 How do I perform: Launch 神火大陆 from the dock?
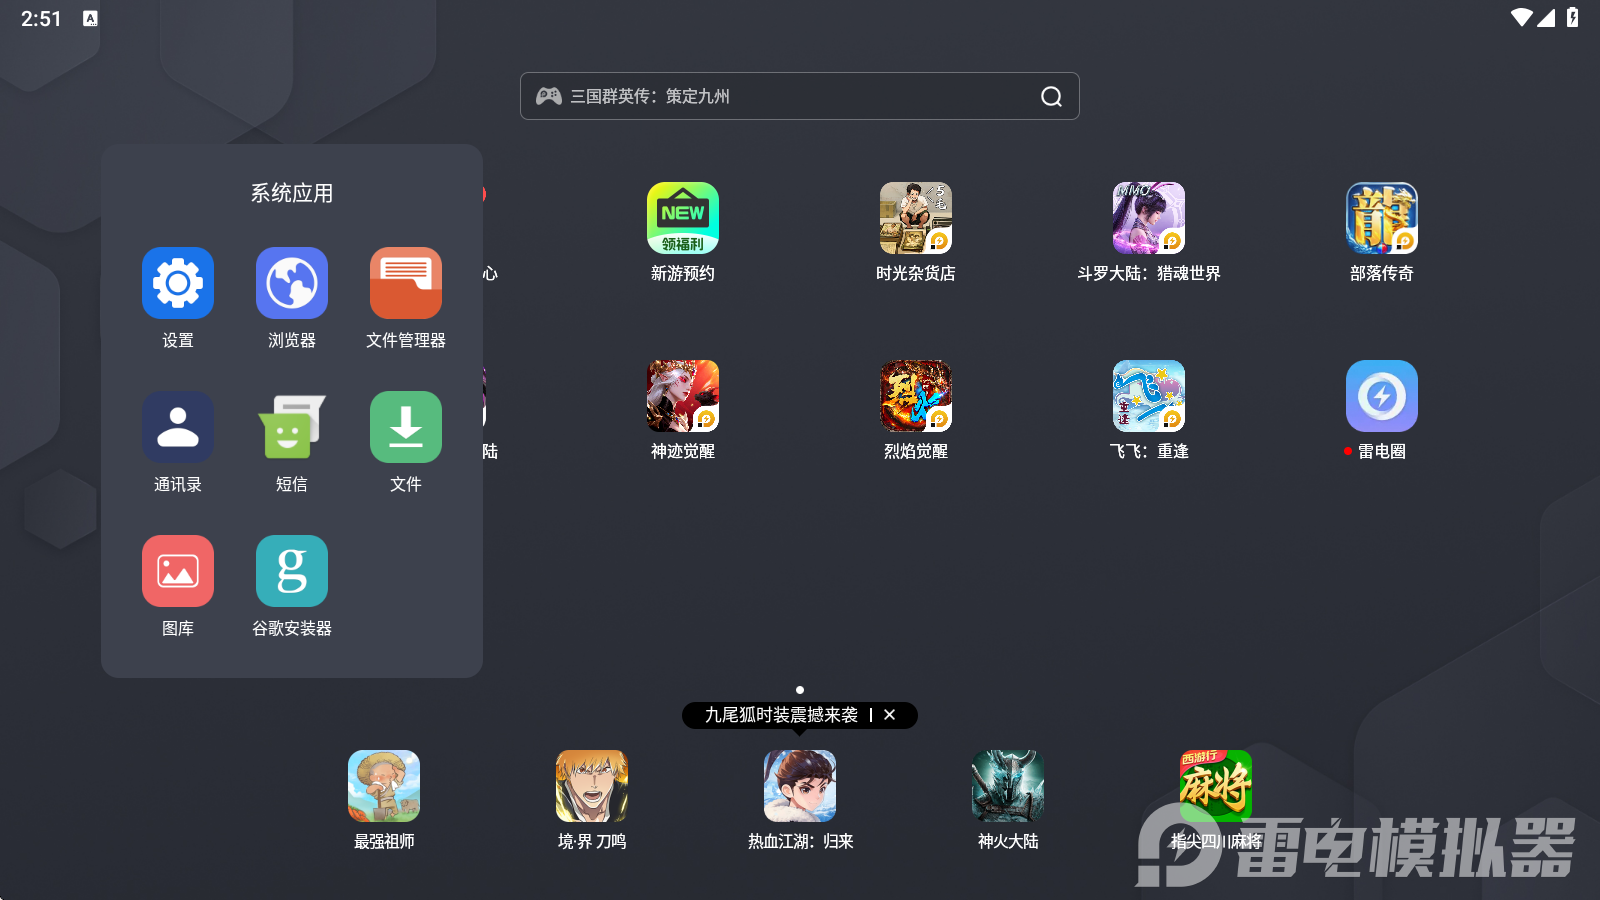point(1008,786)
